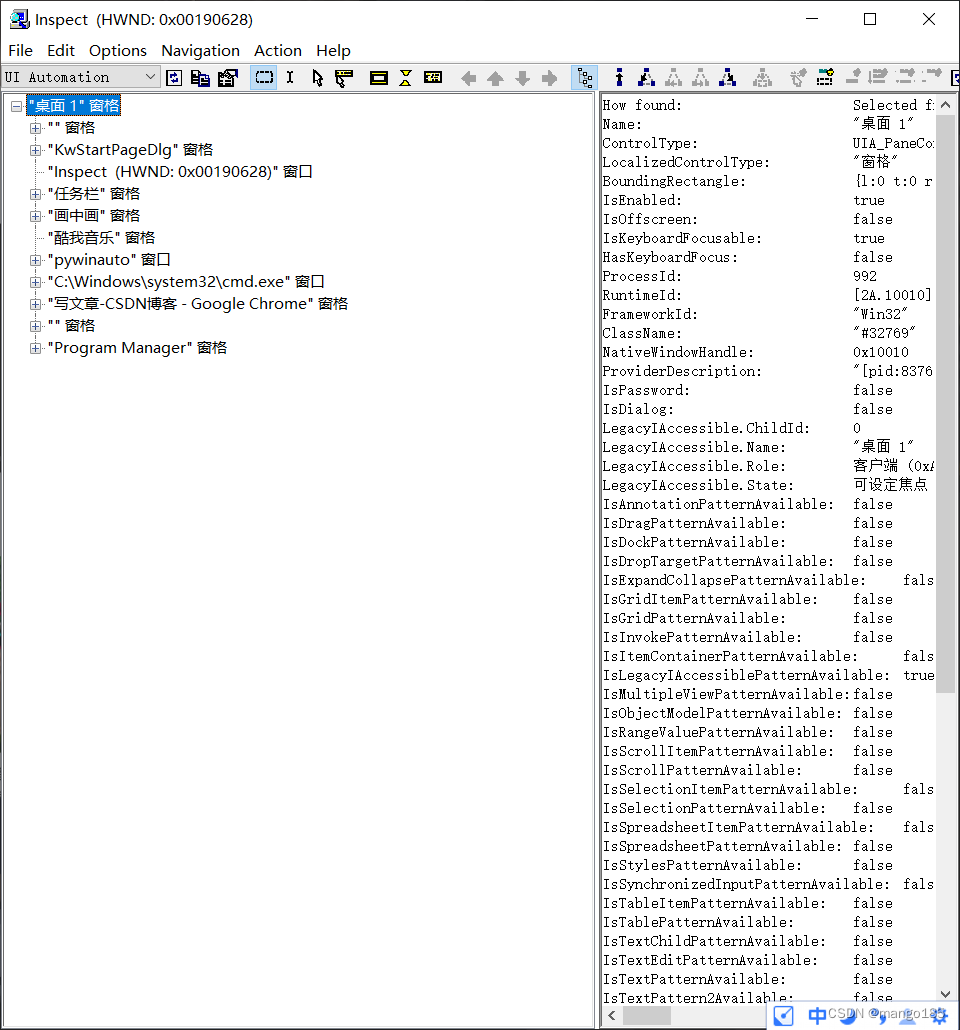This screenshot has height=1030, width=960.
Task: Navigate to parent element using left arrow icon
Action: pyautogui.click(x=466, y=77)
